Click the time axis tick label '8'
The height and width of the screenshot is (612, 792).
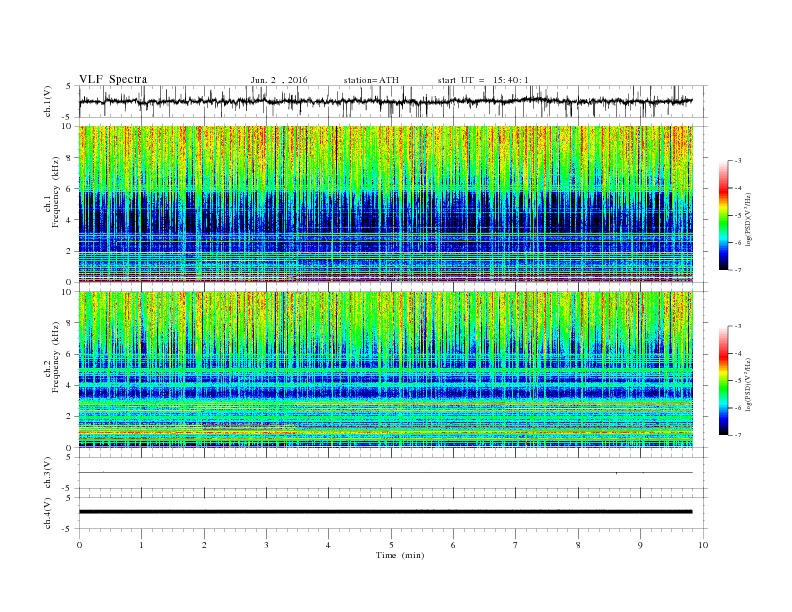coord(578,545)
